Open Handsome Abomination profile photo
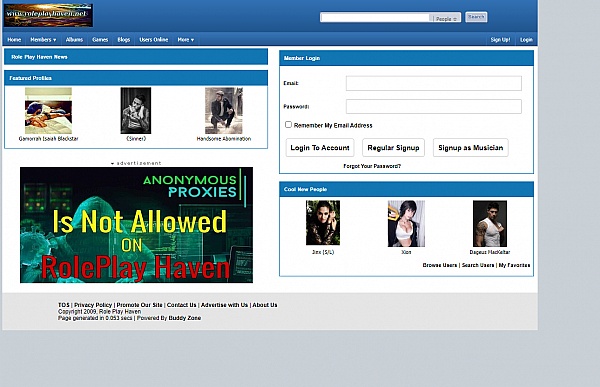The image size is (600, 387). (x=224, y=111)
